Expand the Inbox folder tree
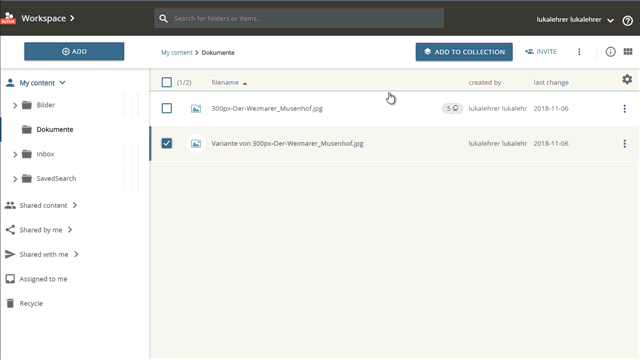Screen dimensions: 640x360 [15, 154]
